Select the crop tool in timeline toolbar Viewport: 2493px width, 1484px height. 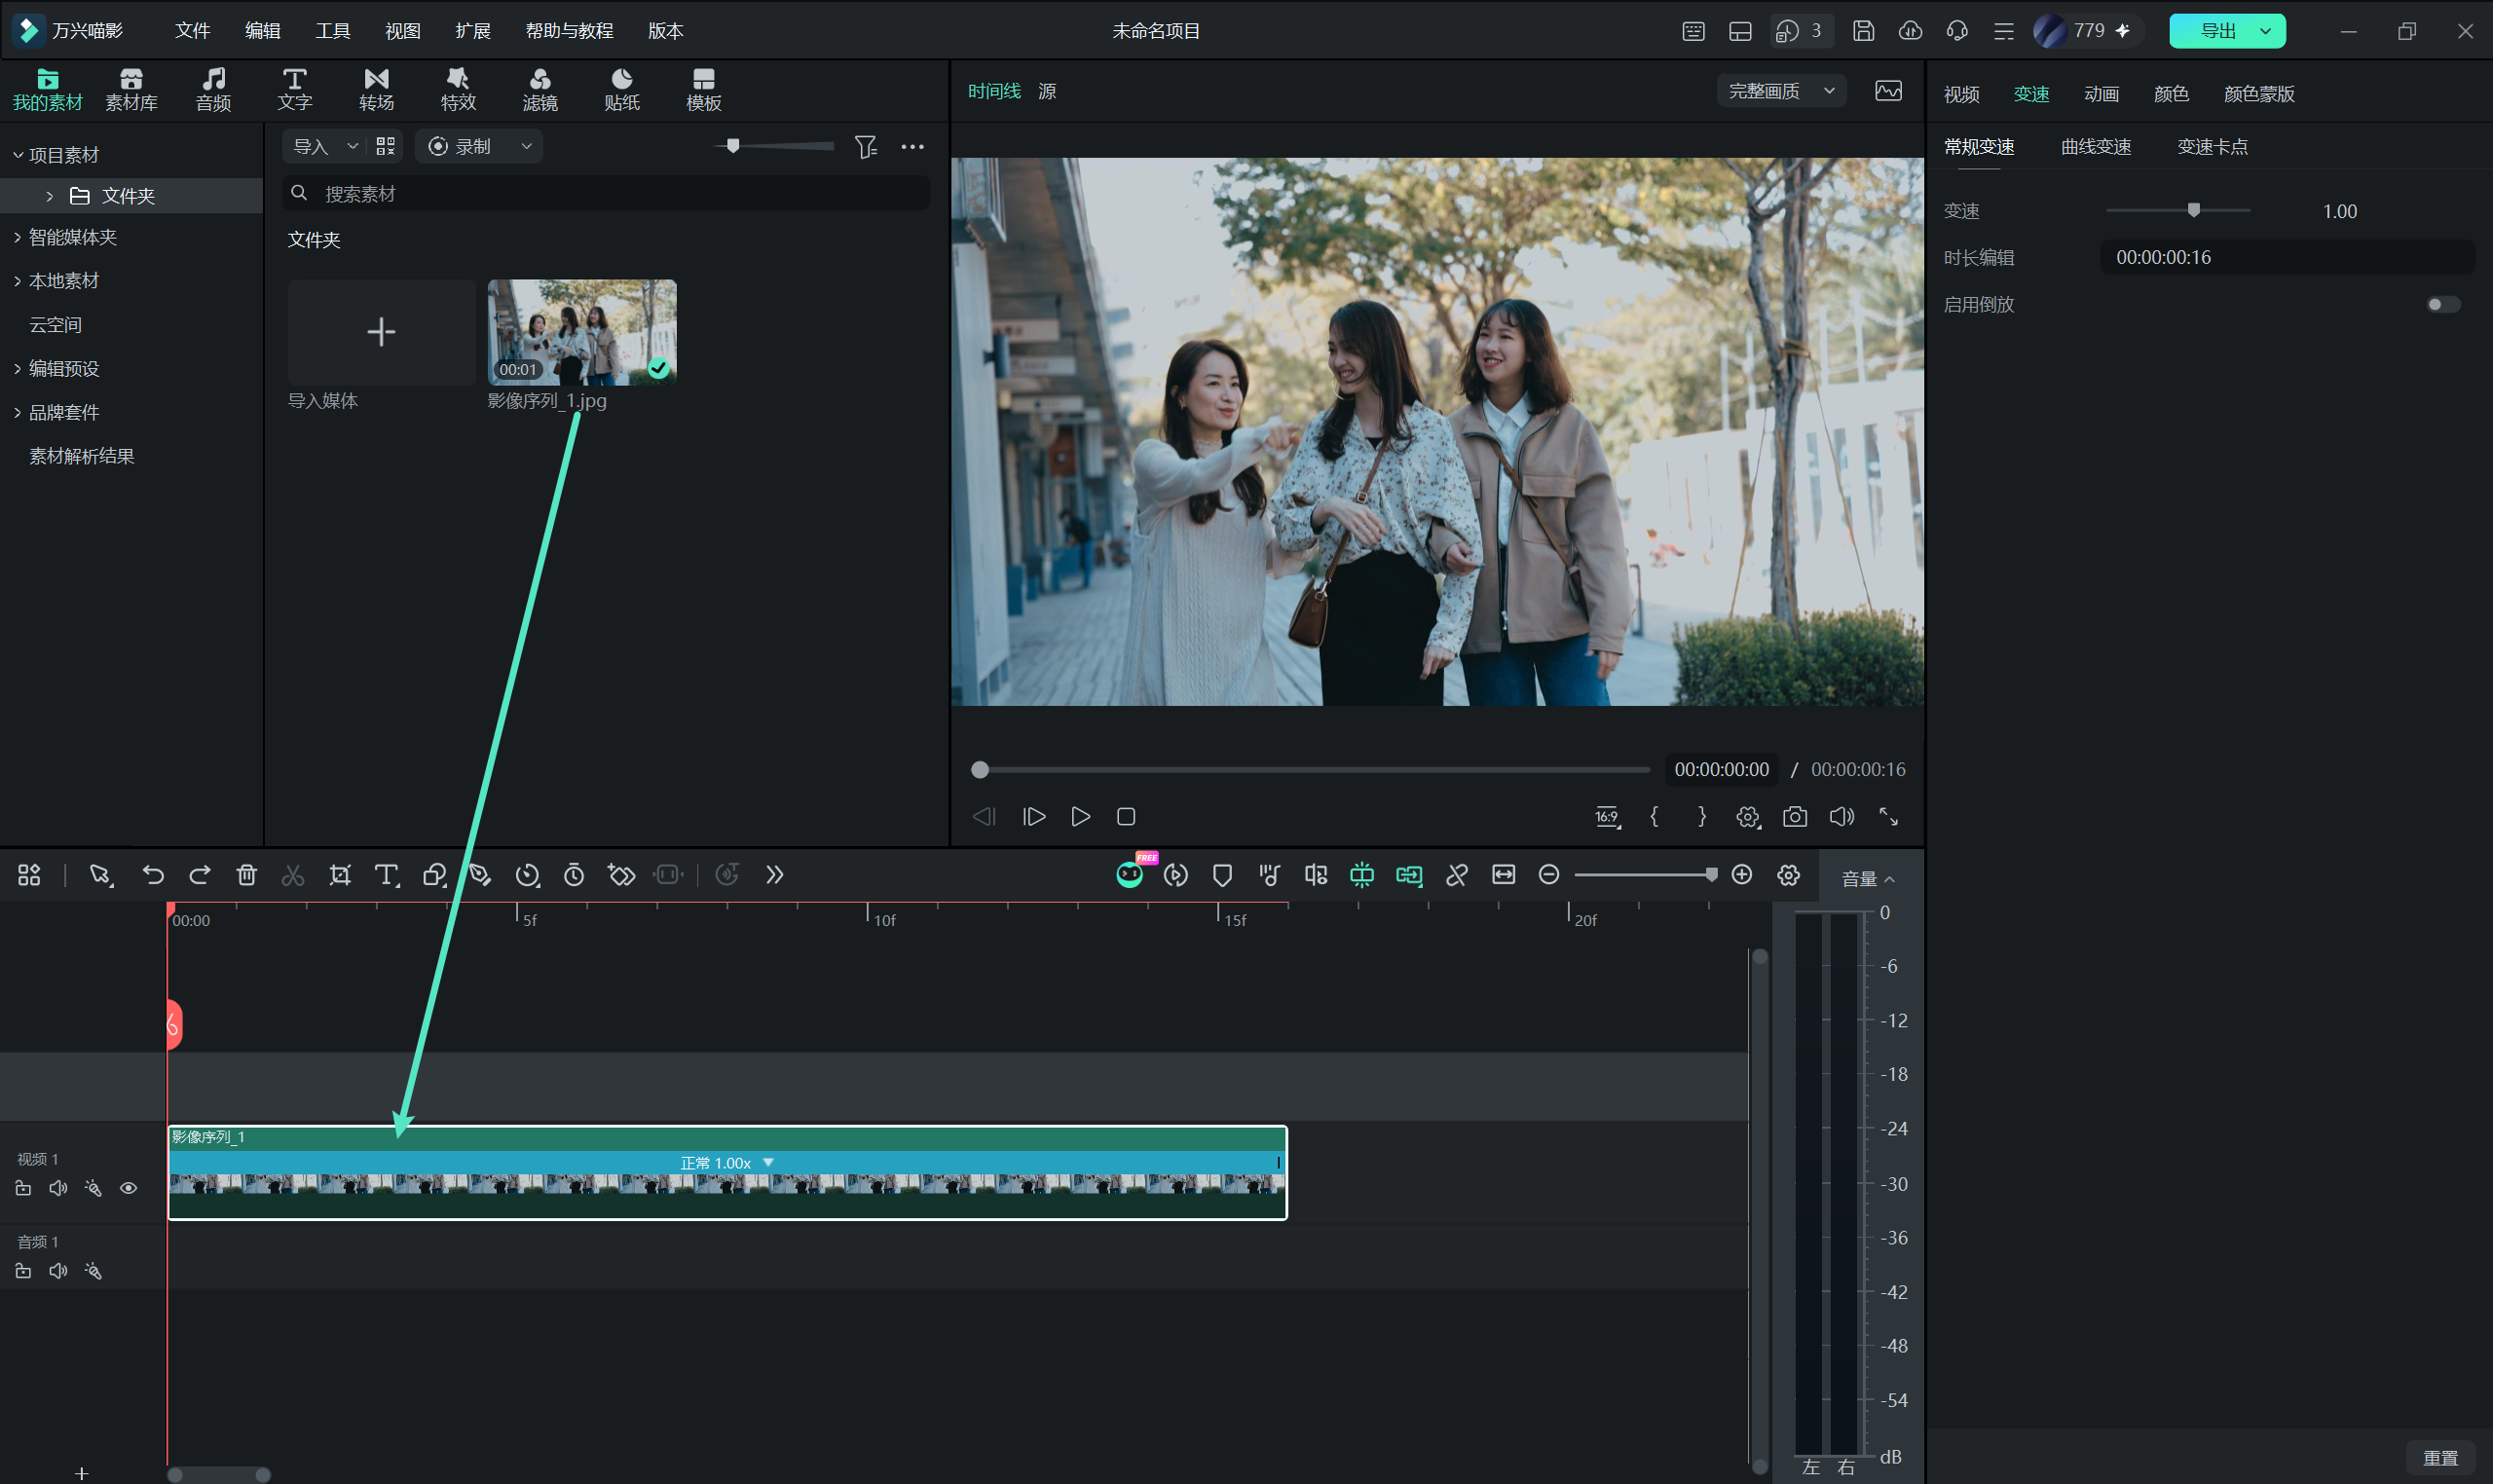pos(340,875)
